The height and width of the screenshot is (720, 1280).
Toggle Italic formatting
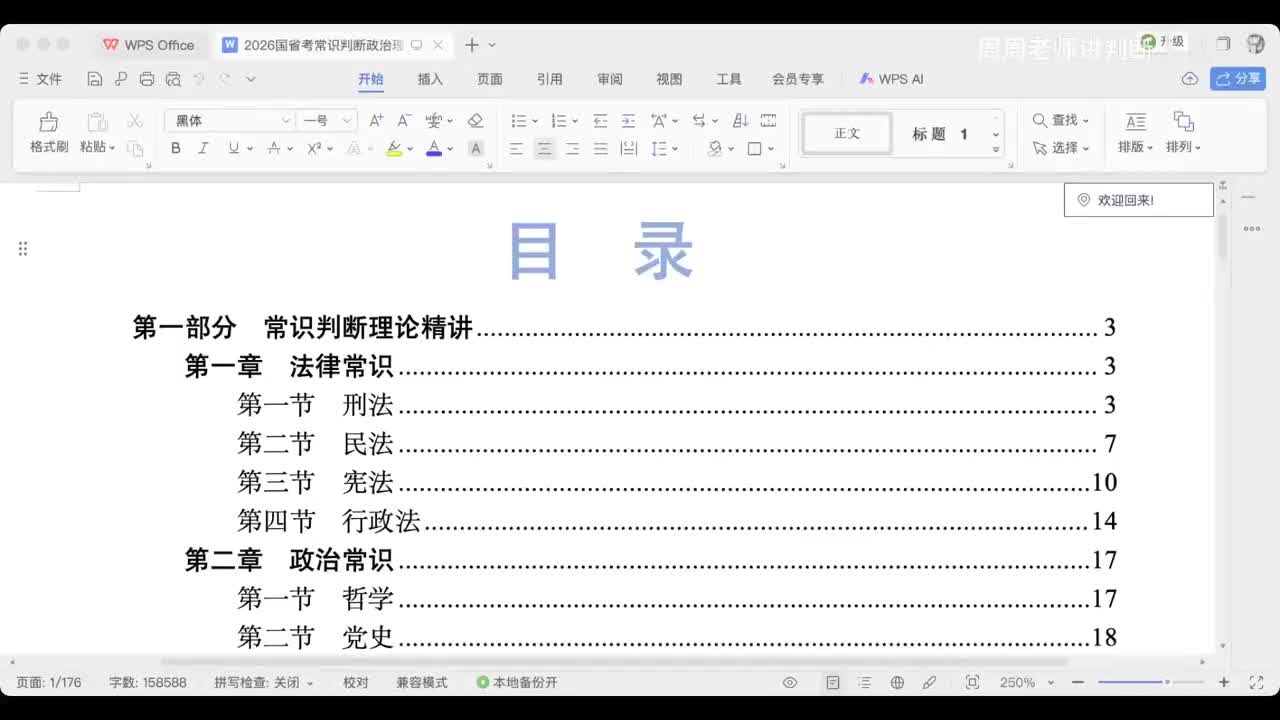coord(203,148)
